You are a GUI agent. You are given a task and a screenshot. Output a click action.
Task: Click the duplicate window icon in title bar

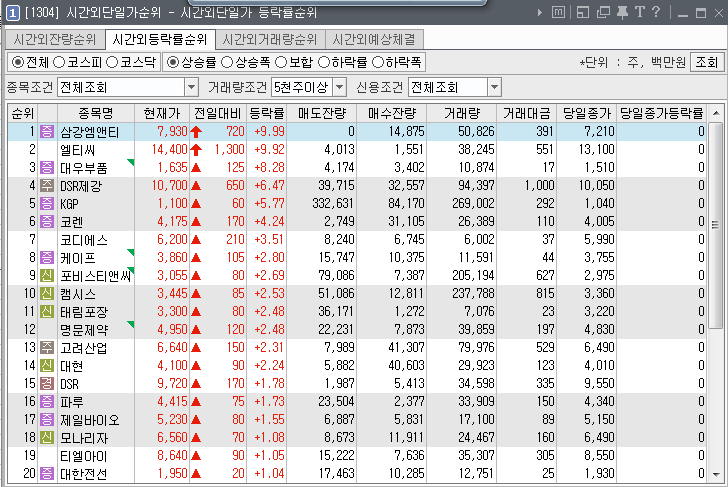[x=603, y=13]
